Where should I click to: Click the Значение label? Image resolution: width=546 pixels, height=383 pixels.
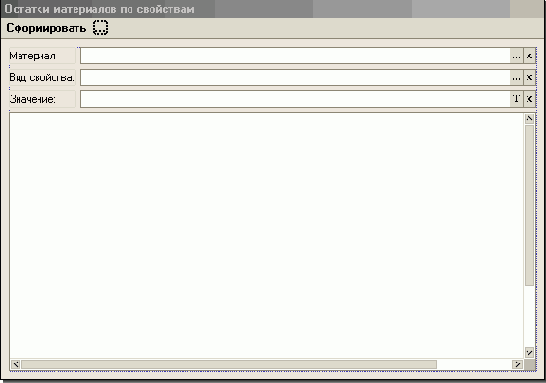click(32, 99)
